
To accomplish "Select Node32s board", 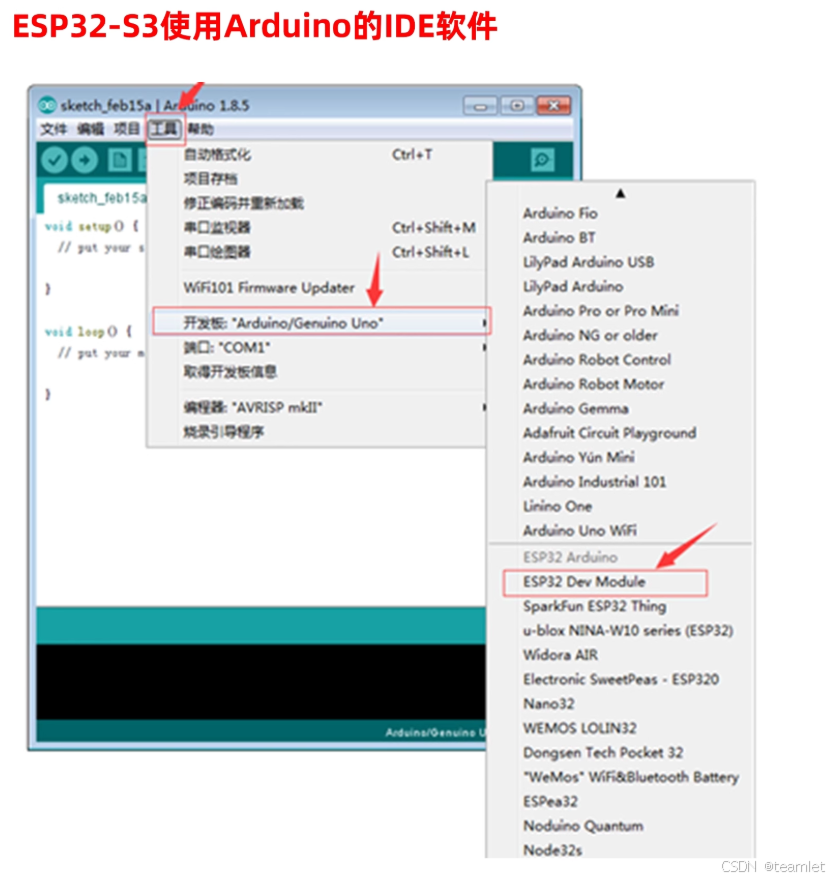I will [x=552, y=850].
